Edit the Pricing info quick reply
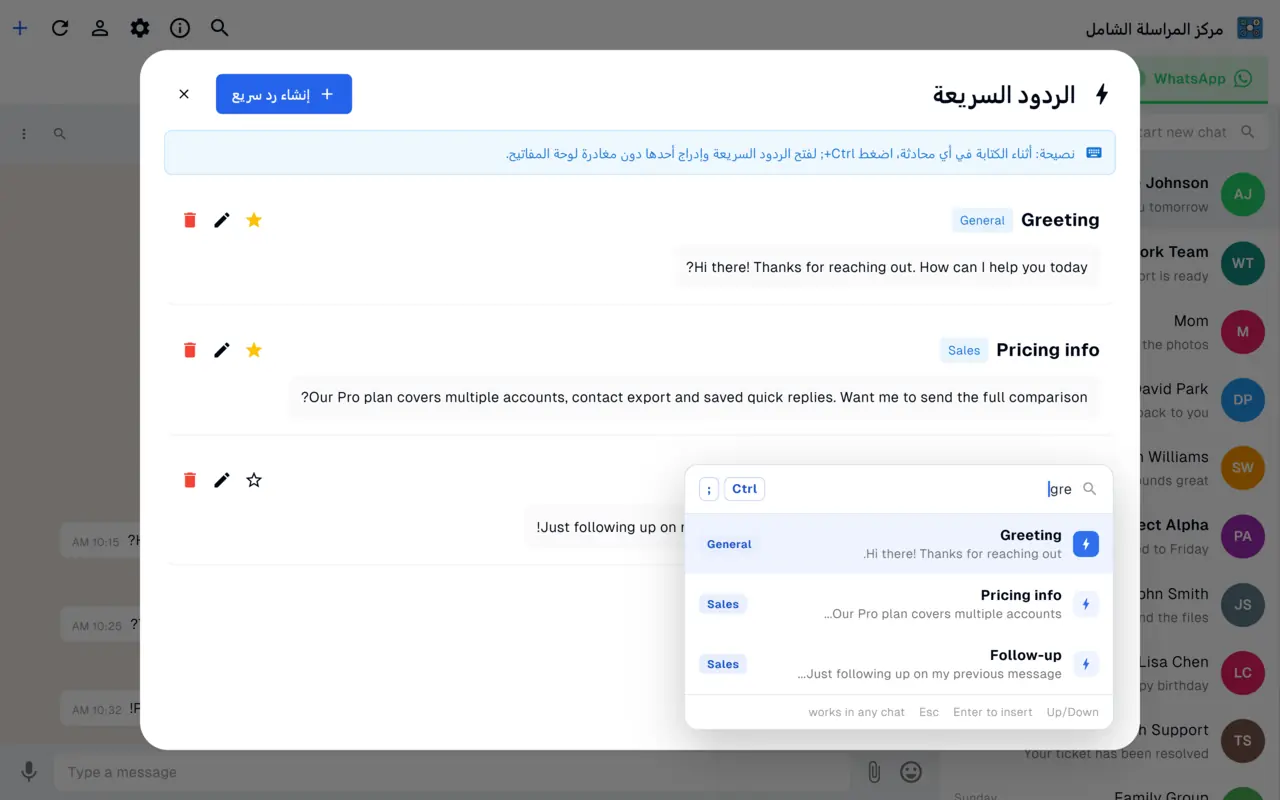1280x800 pixels. tap(222, 350)
